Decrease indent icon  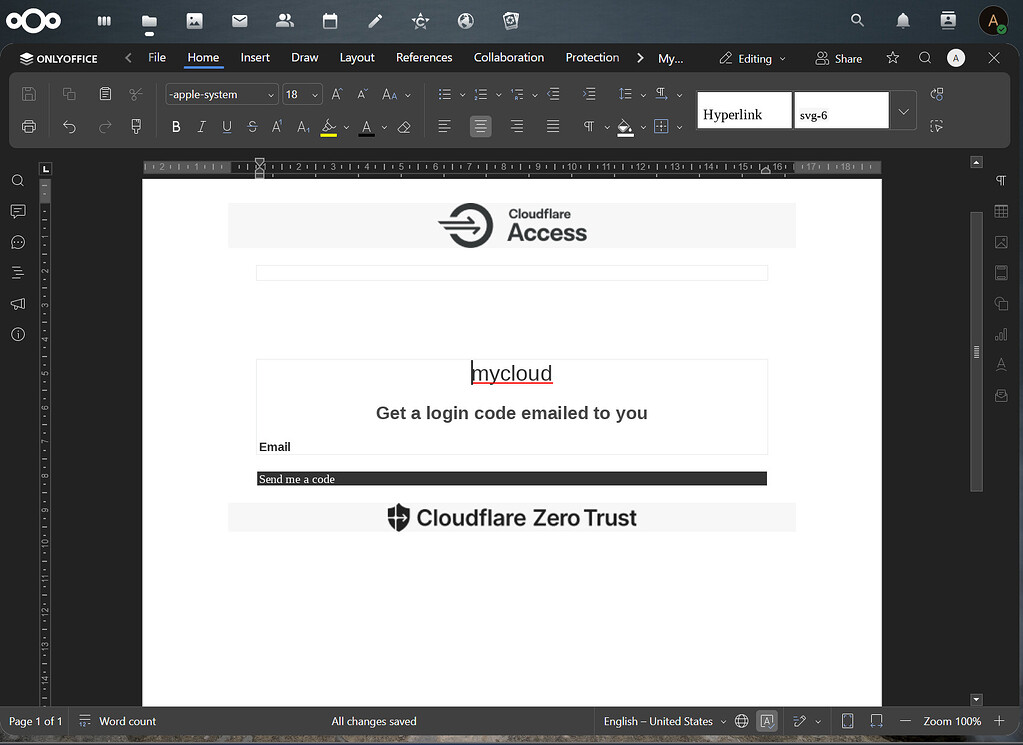(x=553, y=94)
